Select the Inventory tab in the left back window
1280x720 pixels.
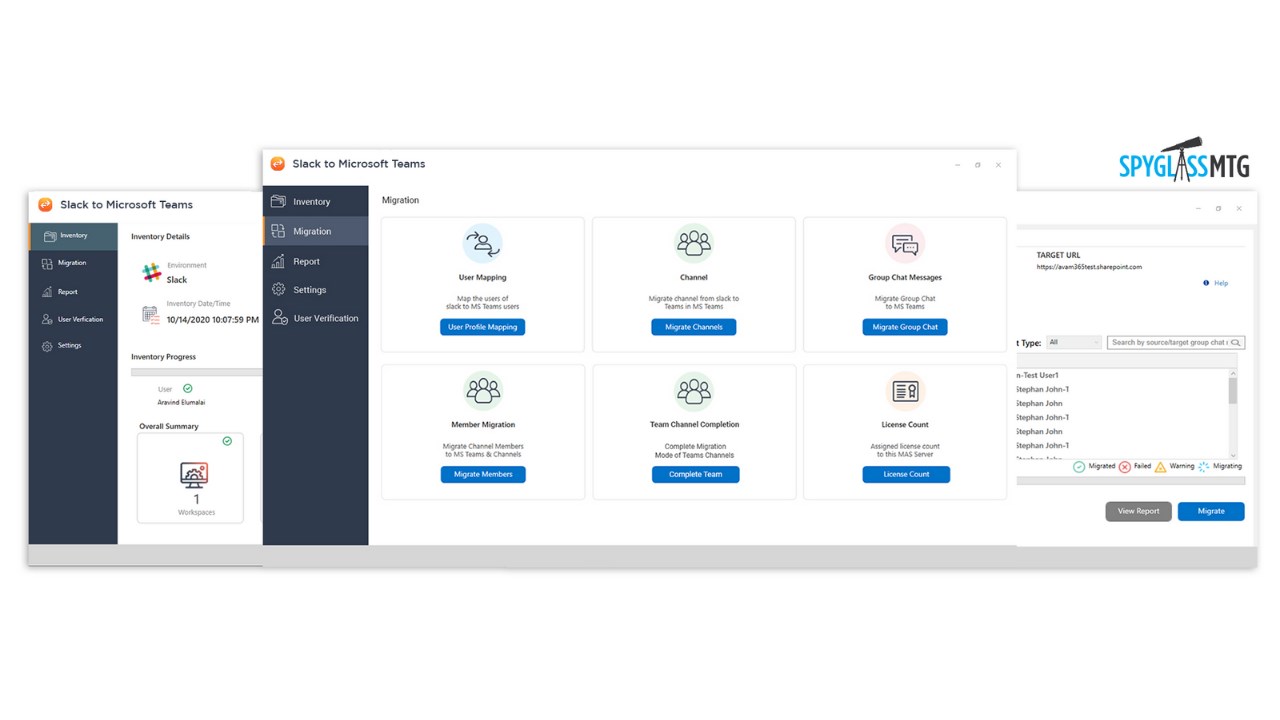(x=73, y=236)
